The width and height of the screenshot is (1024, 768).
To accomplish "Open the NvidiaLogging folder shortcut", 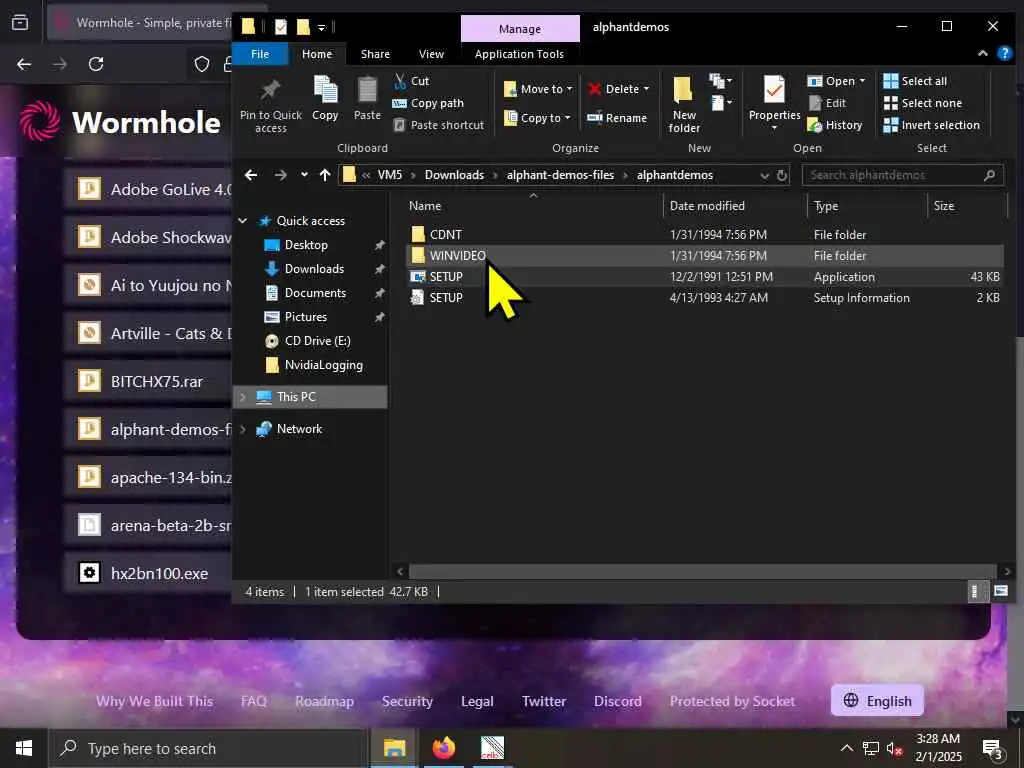I will [x=323, y=365].
